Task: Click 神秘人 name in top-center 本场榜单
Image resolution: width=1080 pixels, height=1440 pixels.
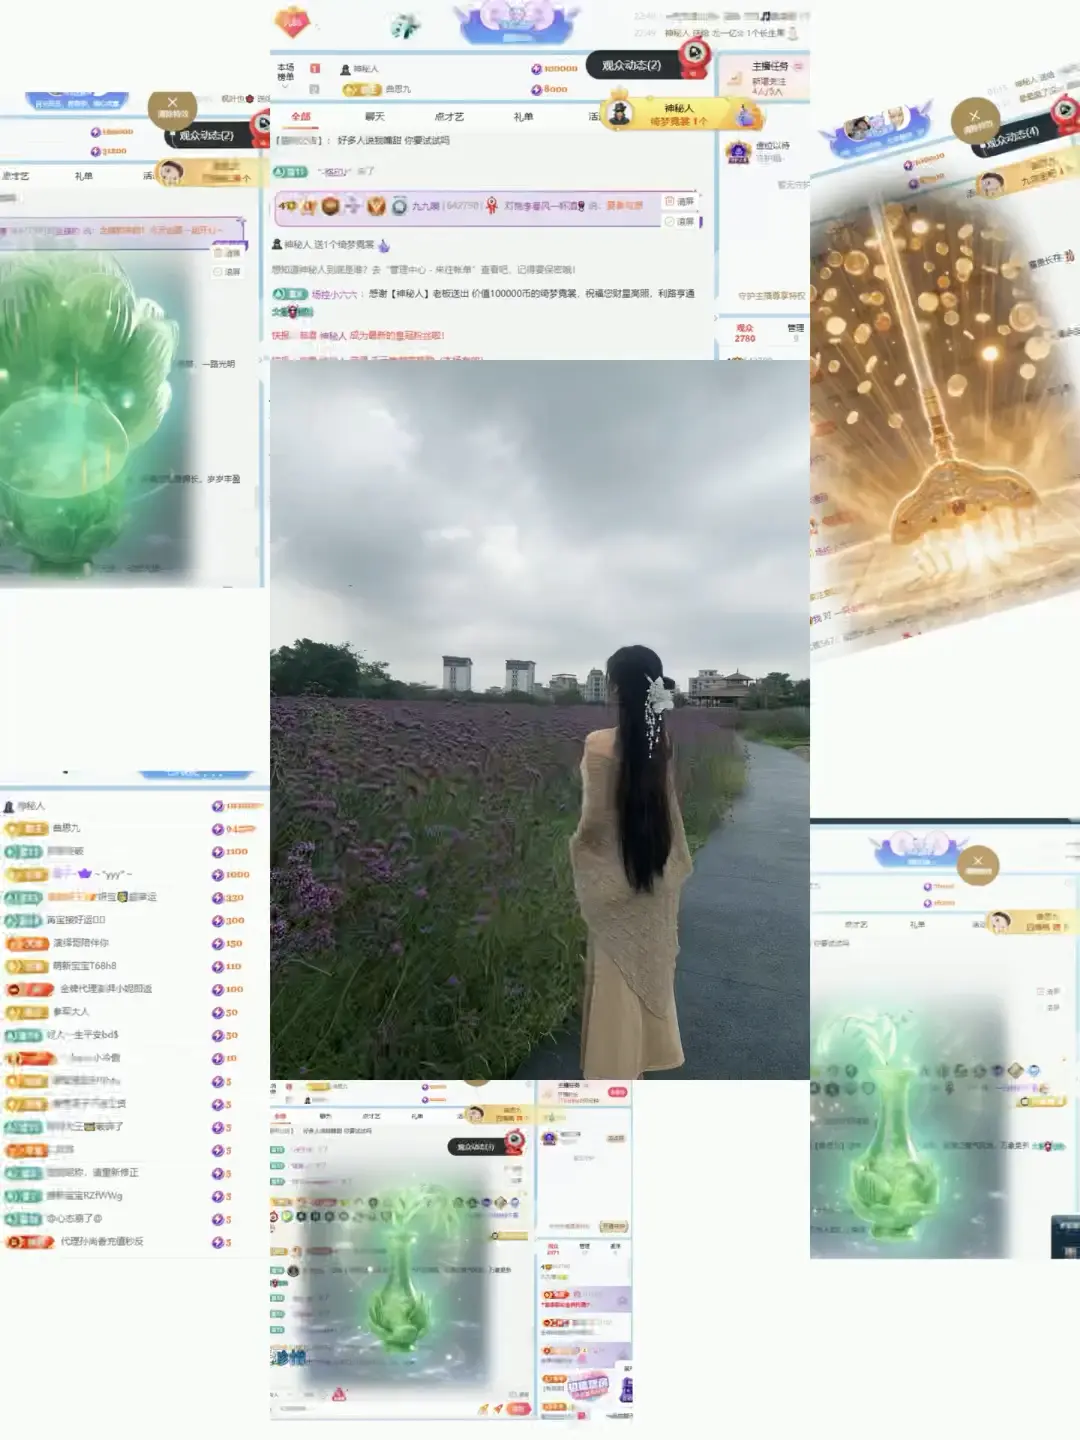Action: tap(366, 69)
